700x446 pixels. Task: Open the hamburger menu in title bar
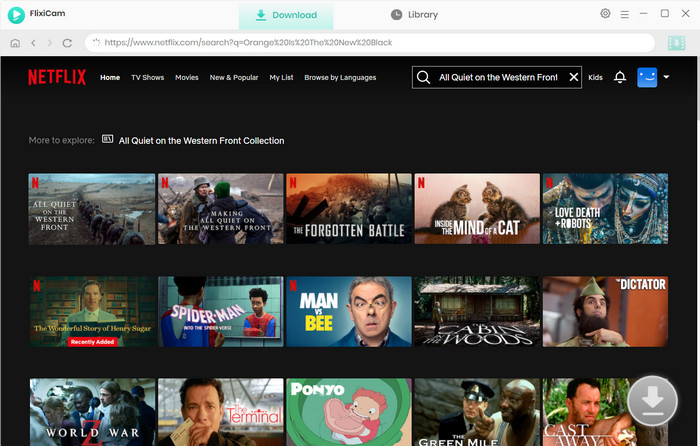(625, 14)
